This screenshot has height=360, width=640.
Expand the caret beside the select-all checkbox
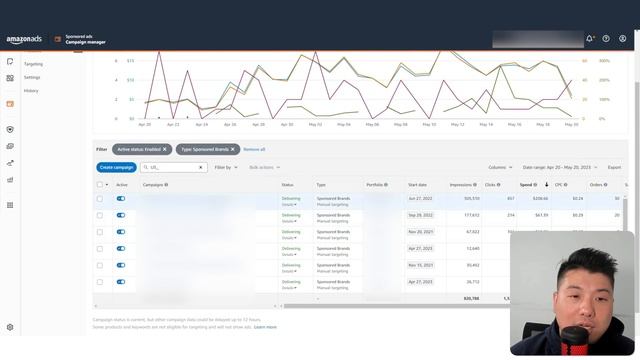107,185
